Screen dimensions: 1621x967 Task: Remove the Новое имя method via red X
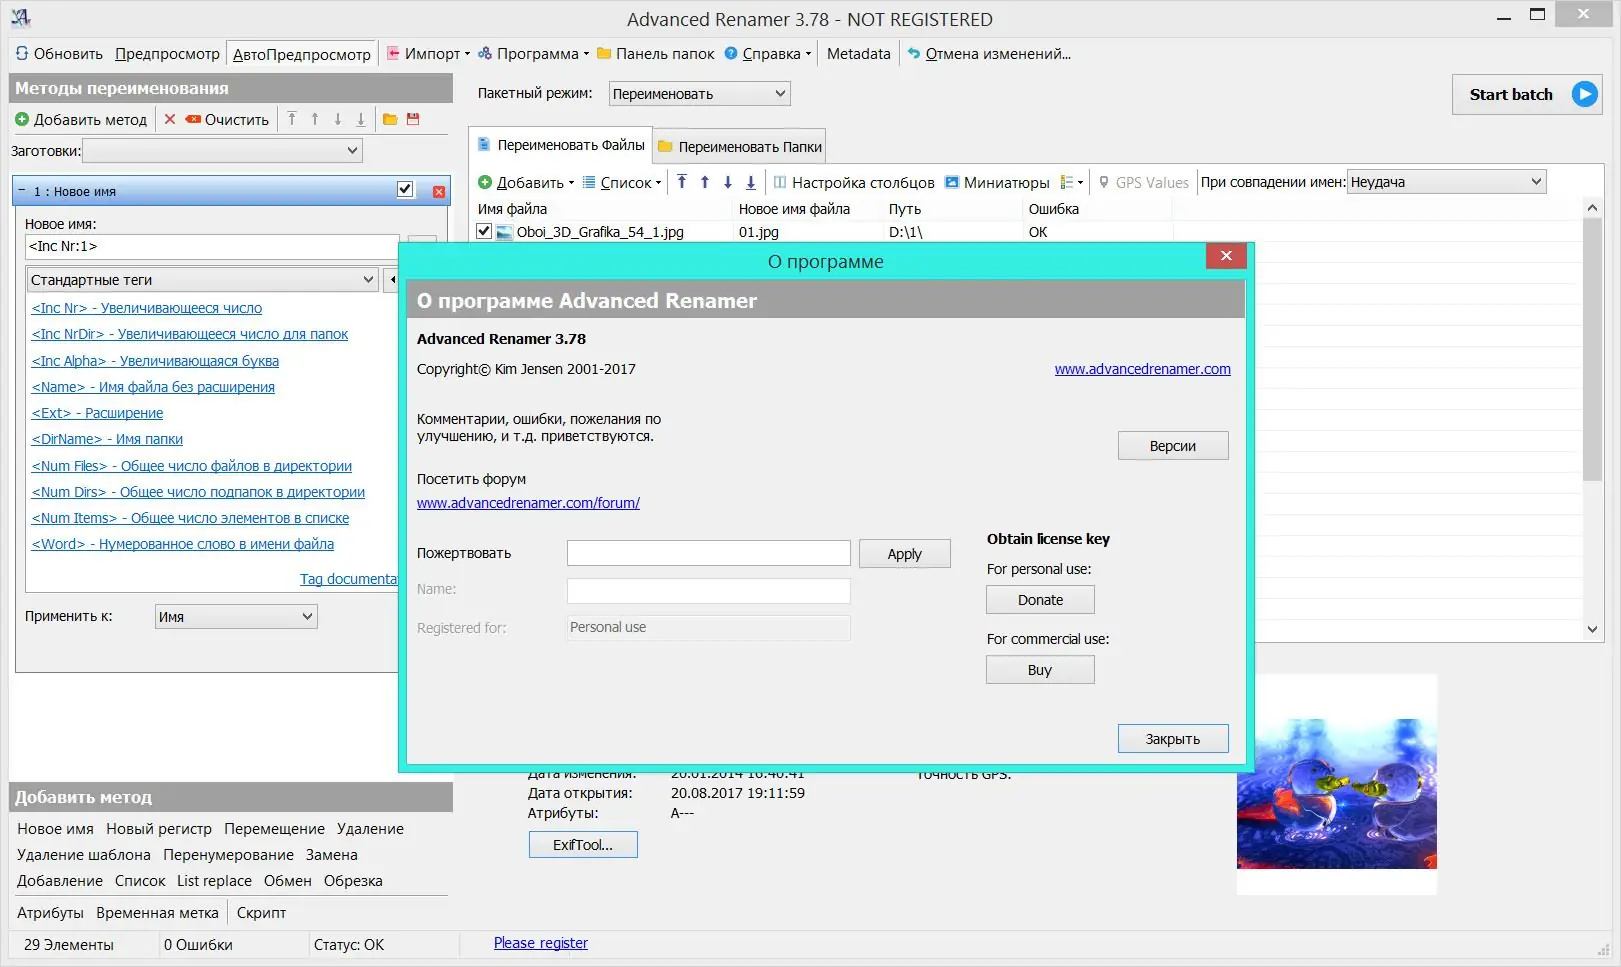coord(439,191)
